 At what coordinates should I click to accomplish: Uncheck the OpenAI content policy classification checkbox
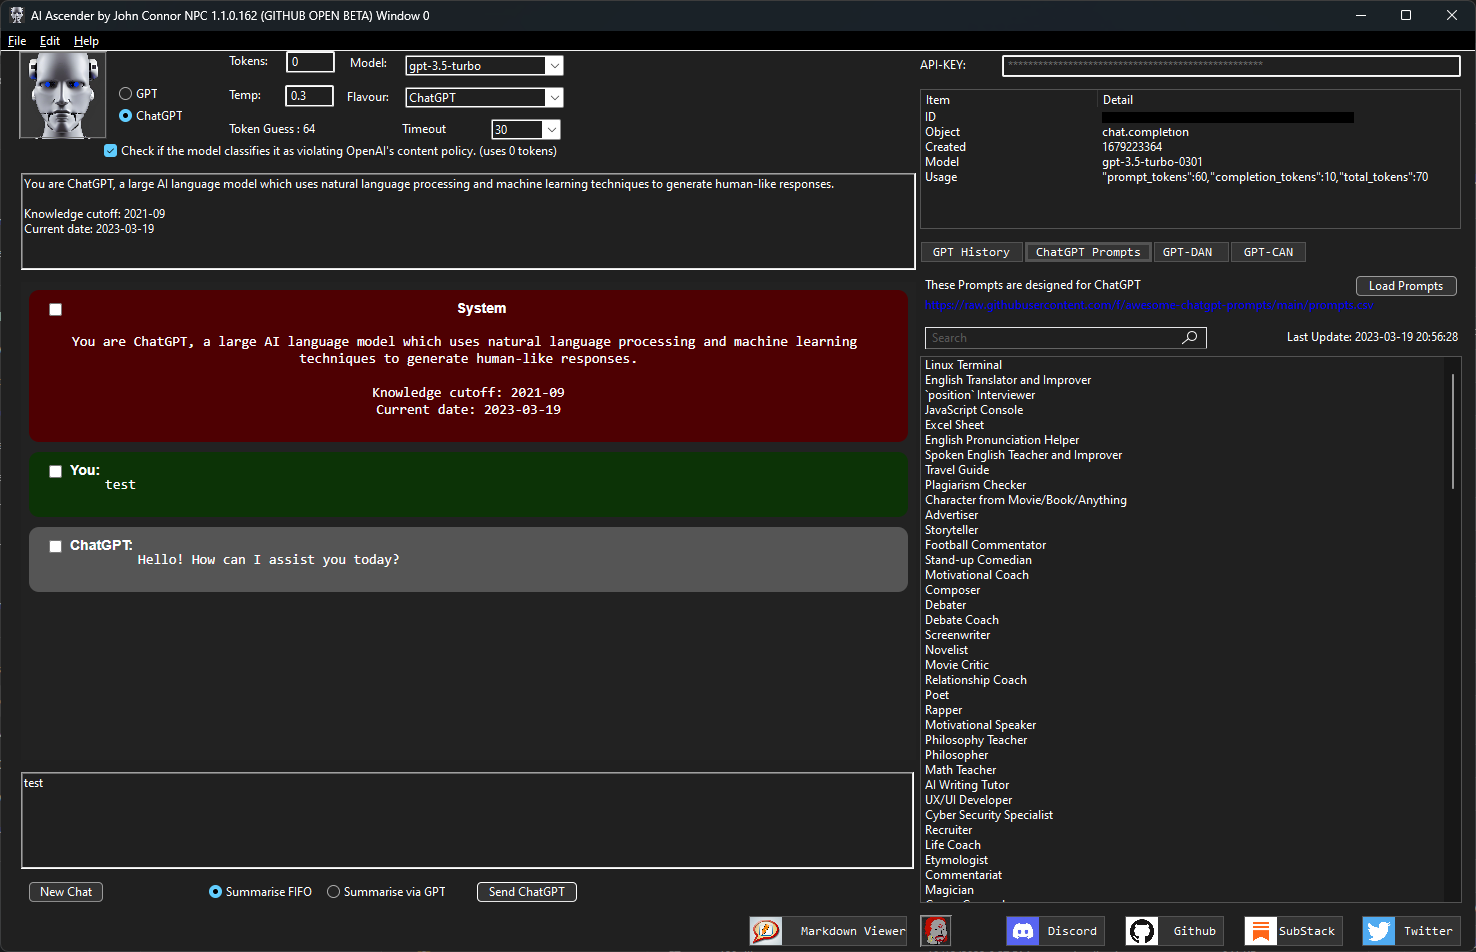[110, 150]
